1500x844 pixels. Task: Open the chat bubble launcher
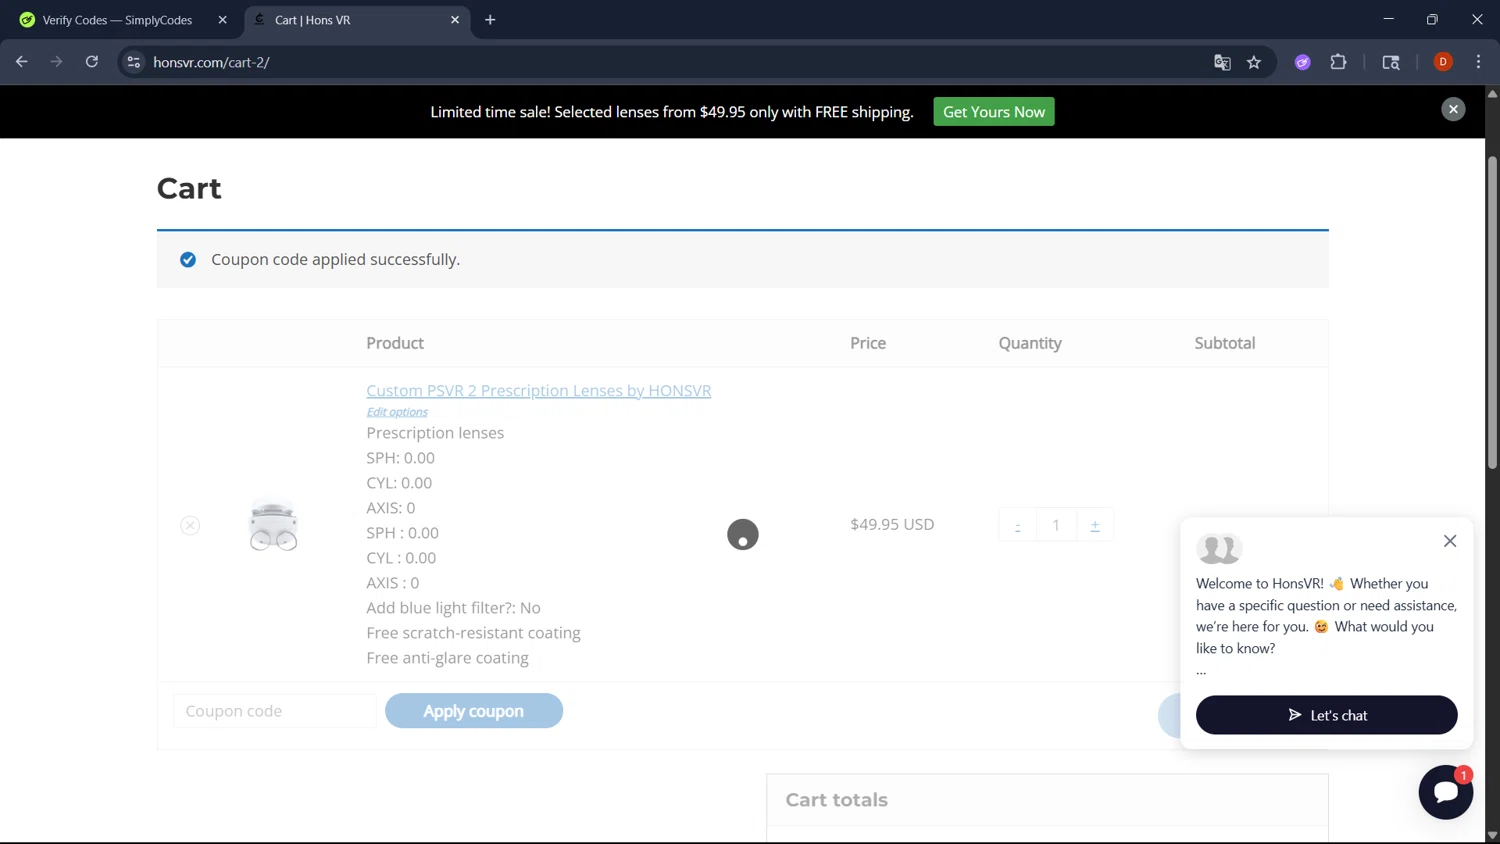(1446, 792)
